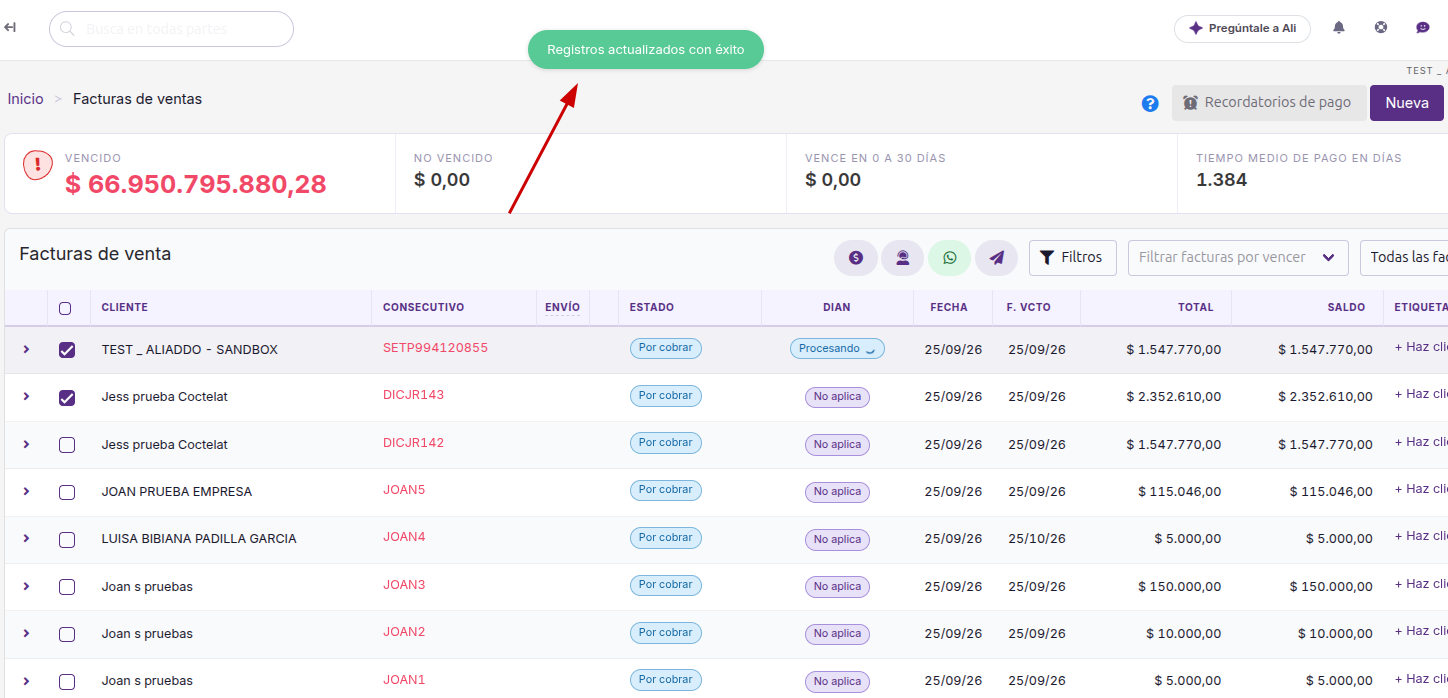Sort by SALDO column header
The width and height of the screenshot is (1448, 698).
pos(1346,307)
